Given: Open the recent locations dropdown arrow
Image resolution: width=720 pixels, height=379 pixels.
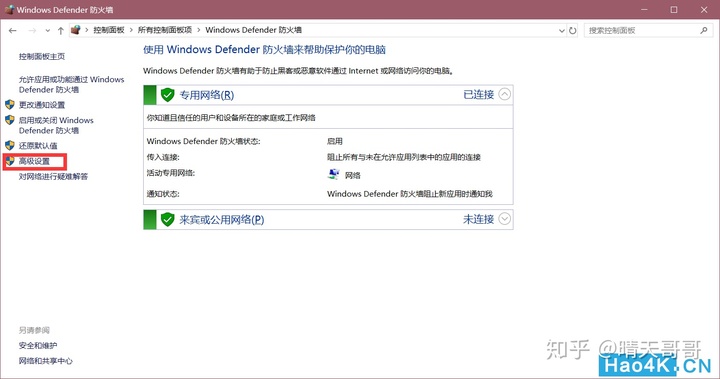Looking at the screenshot, I should pos(48,31).
